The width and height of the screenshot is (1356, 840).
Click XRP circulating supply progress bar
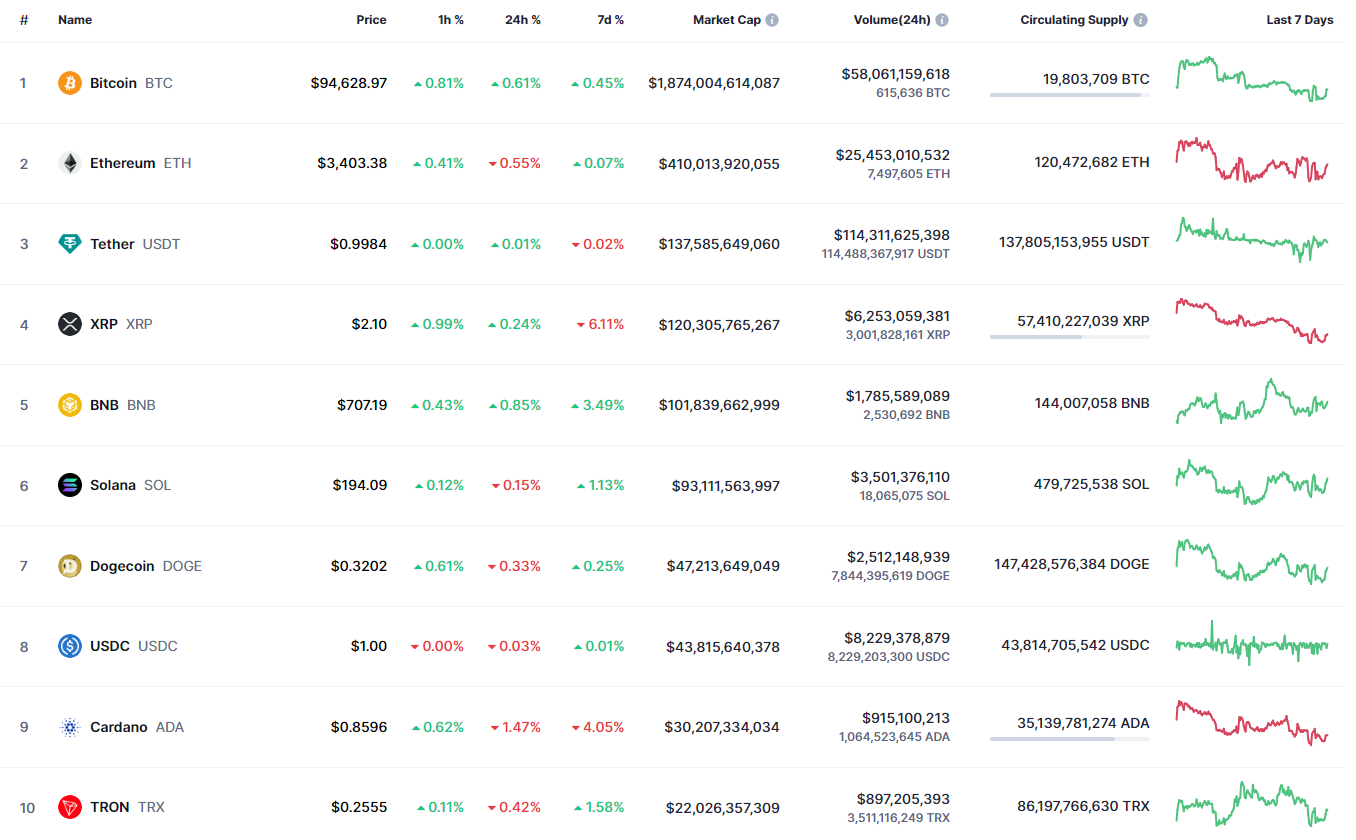point(1070,337)
